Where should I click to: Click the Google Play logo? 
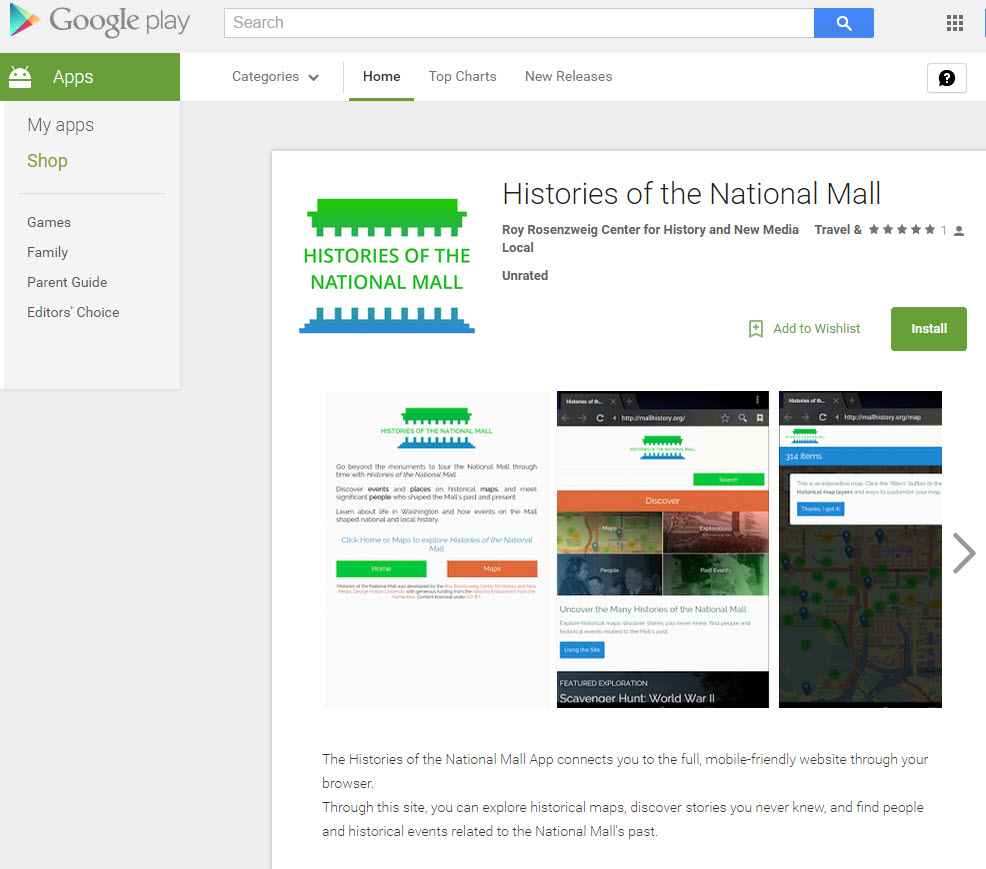99,21
